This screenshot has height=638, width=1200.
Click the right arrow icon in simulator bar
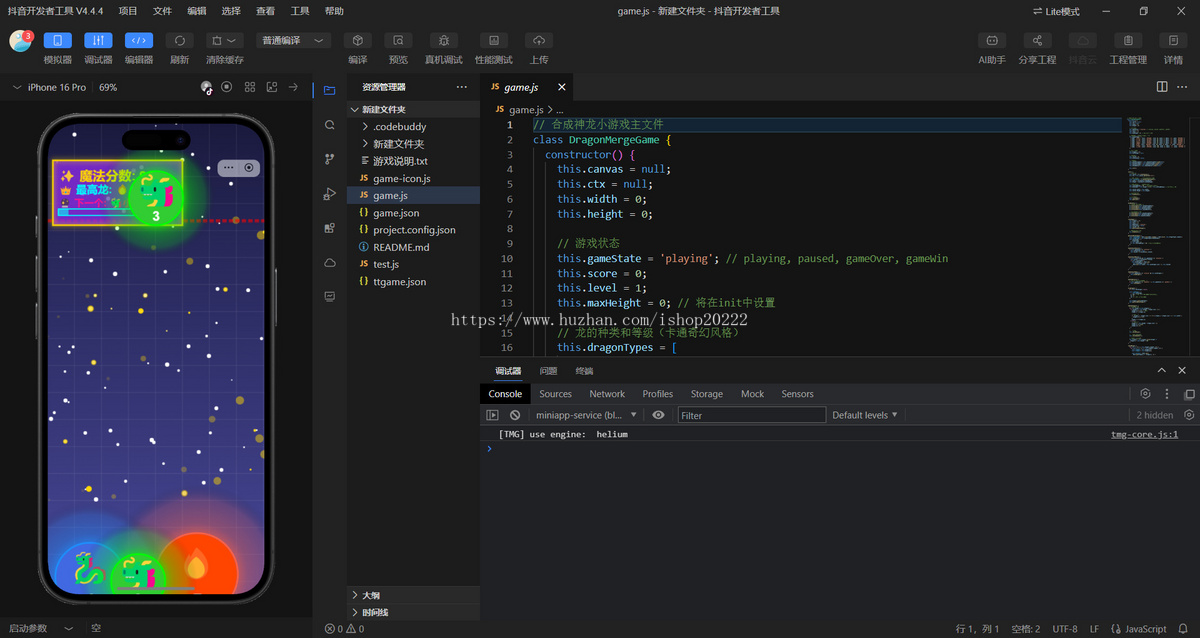click(x=293, y=87)
